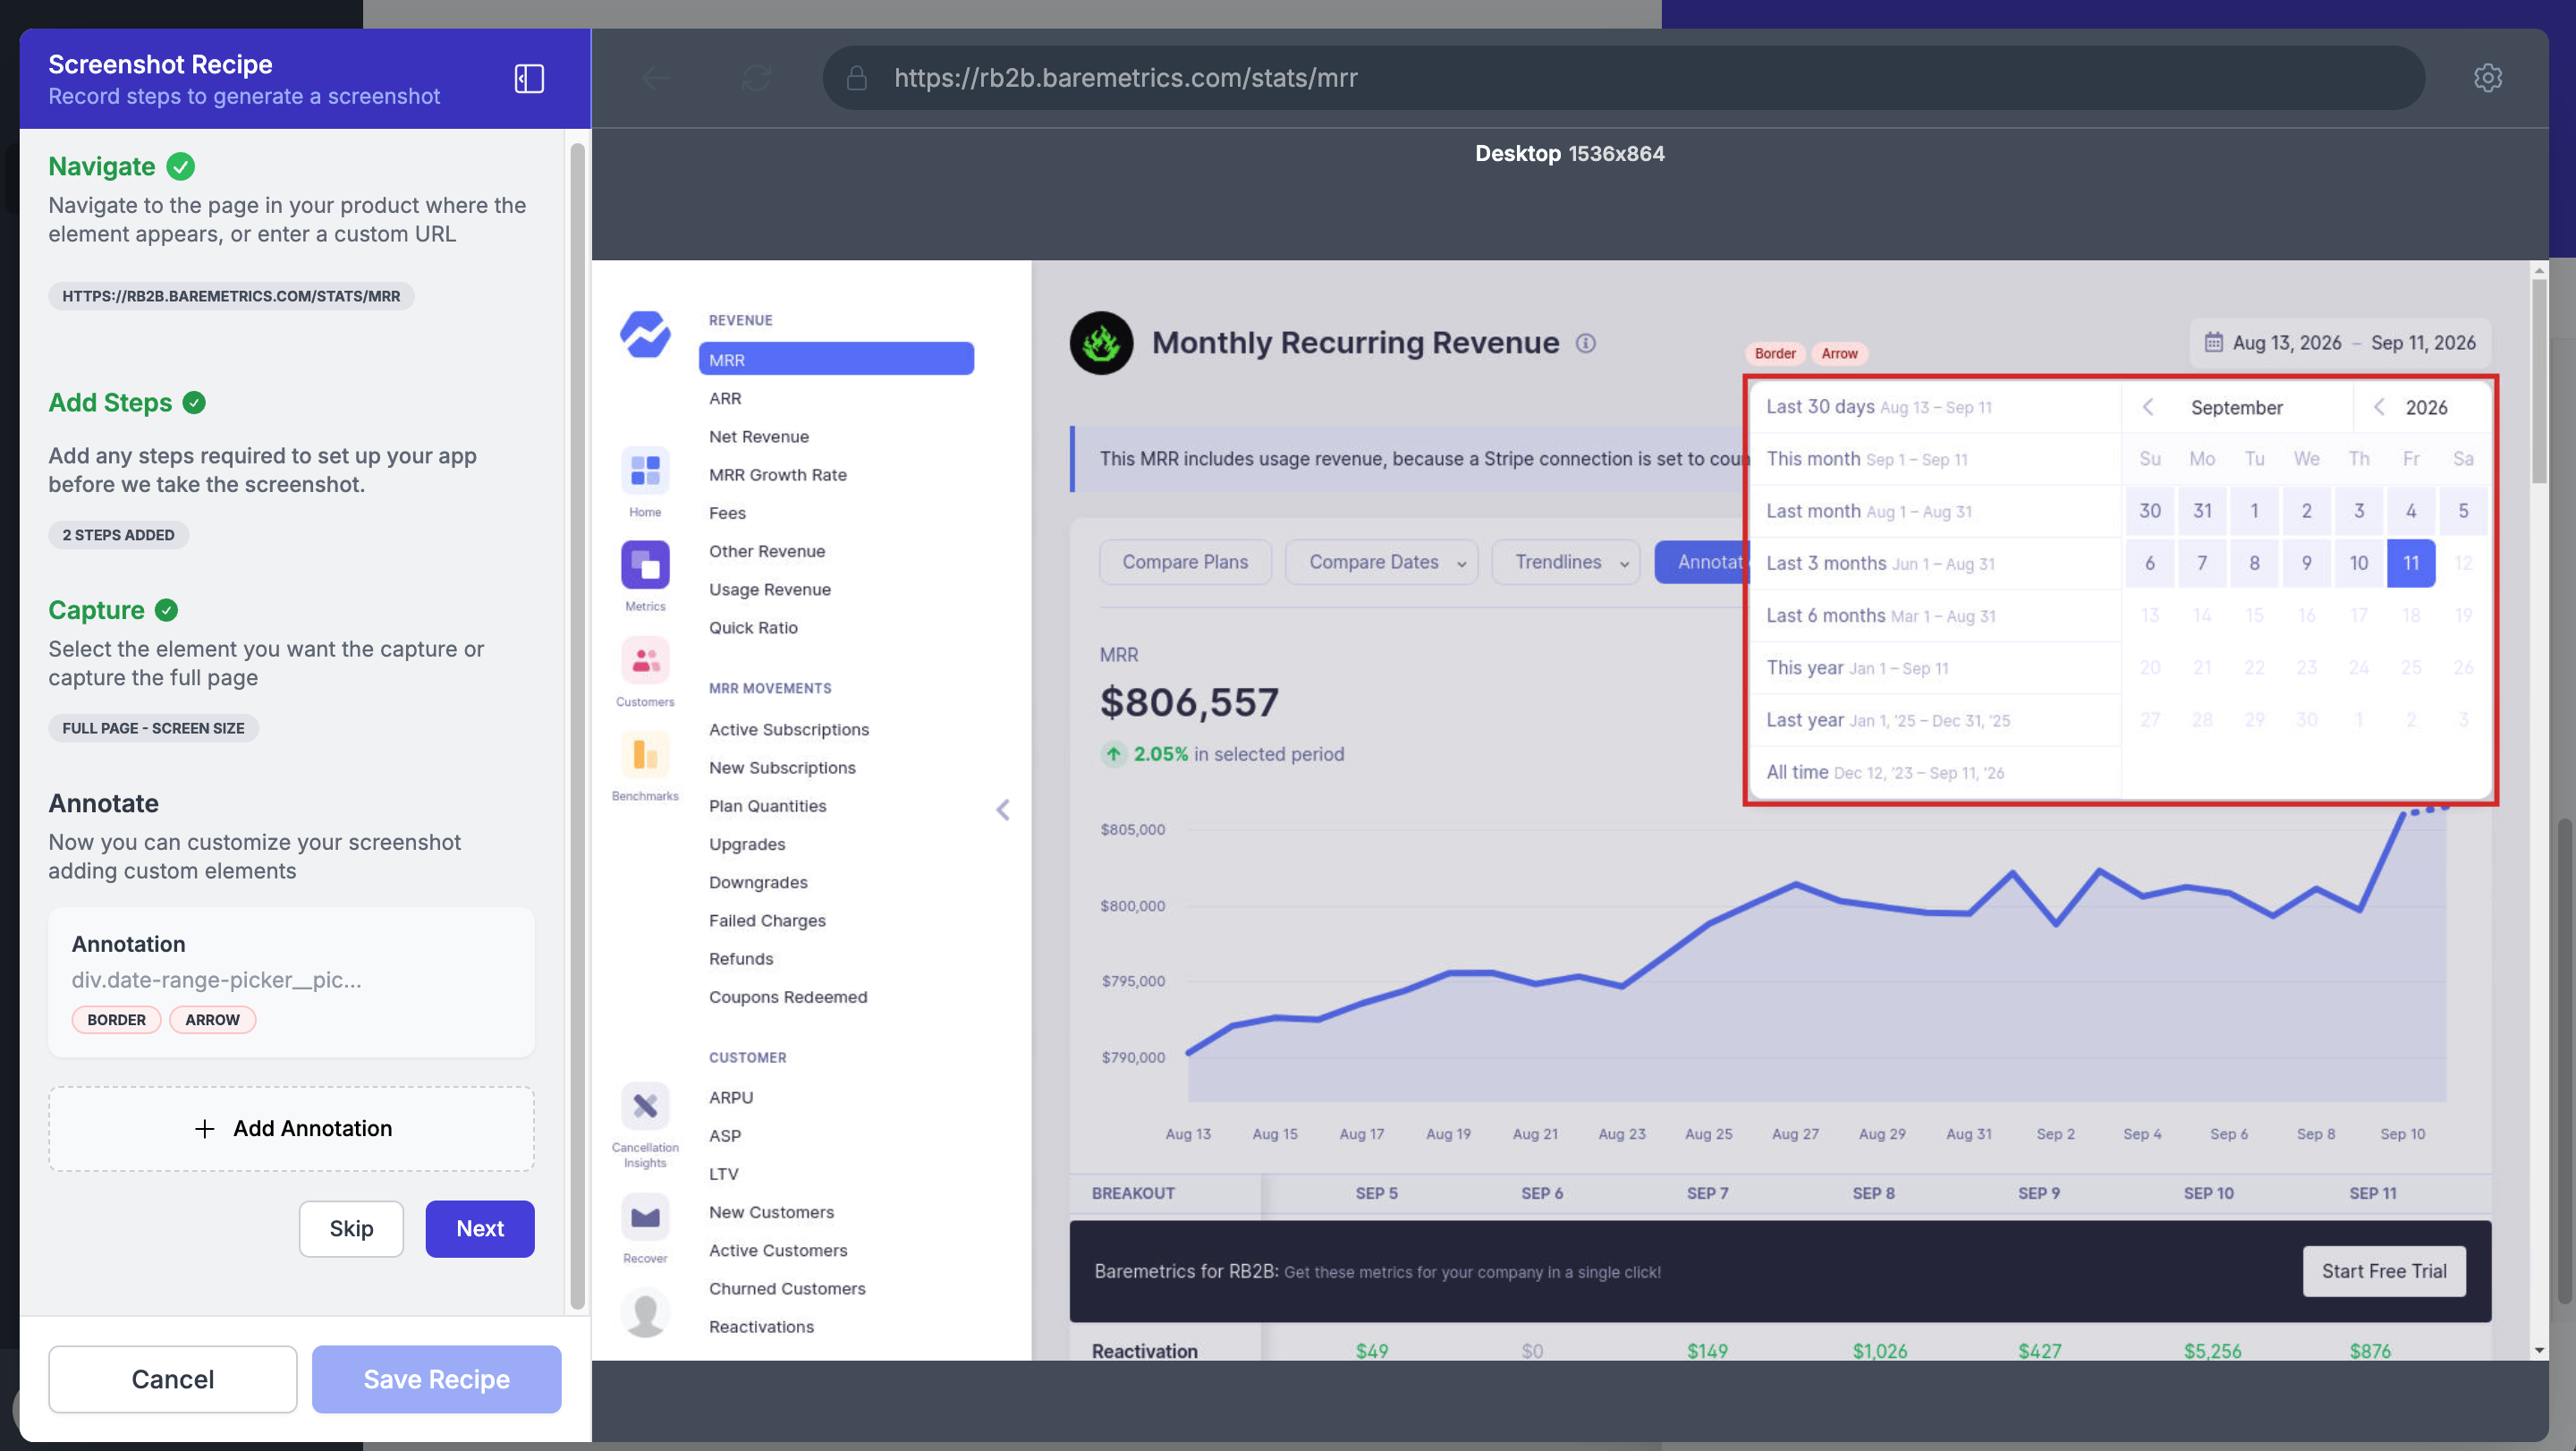Viewport: 2576px width, 1451px height.
Task: Select the MRR menu item
Action: [836, 359]
